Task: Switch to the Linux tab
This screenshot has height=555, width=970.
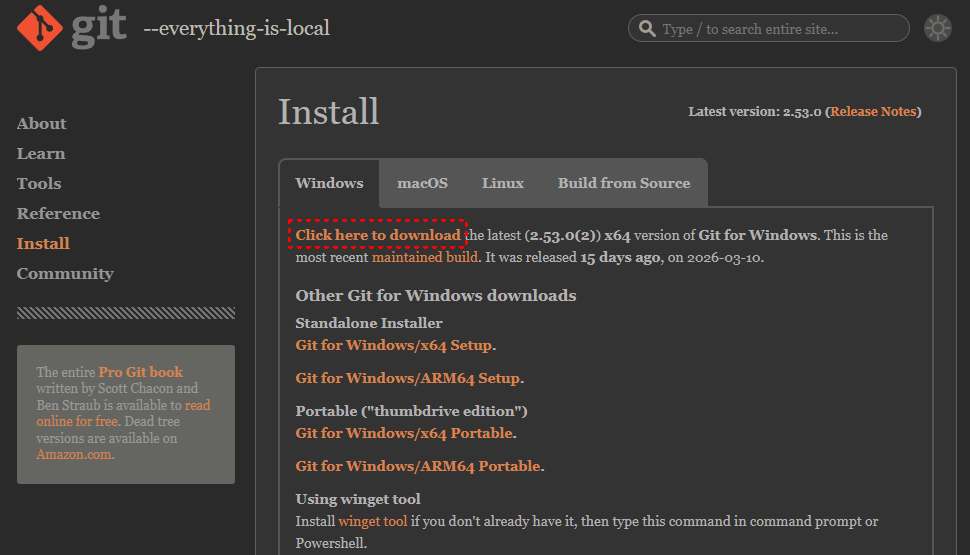Action: (502, 183)
